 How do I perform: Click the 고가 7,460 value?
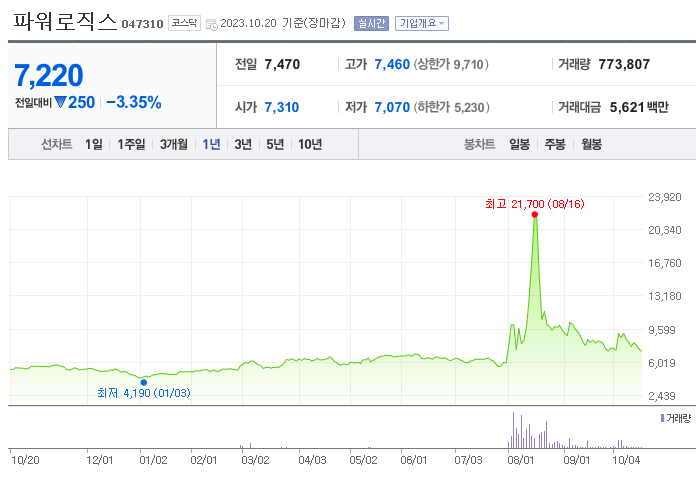(392, 64)
